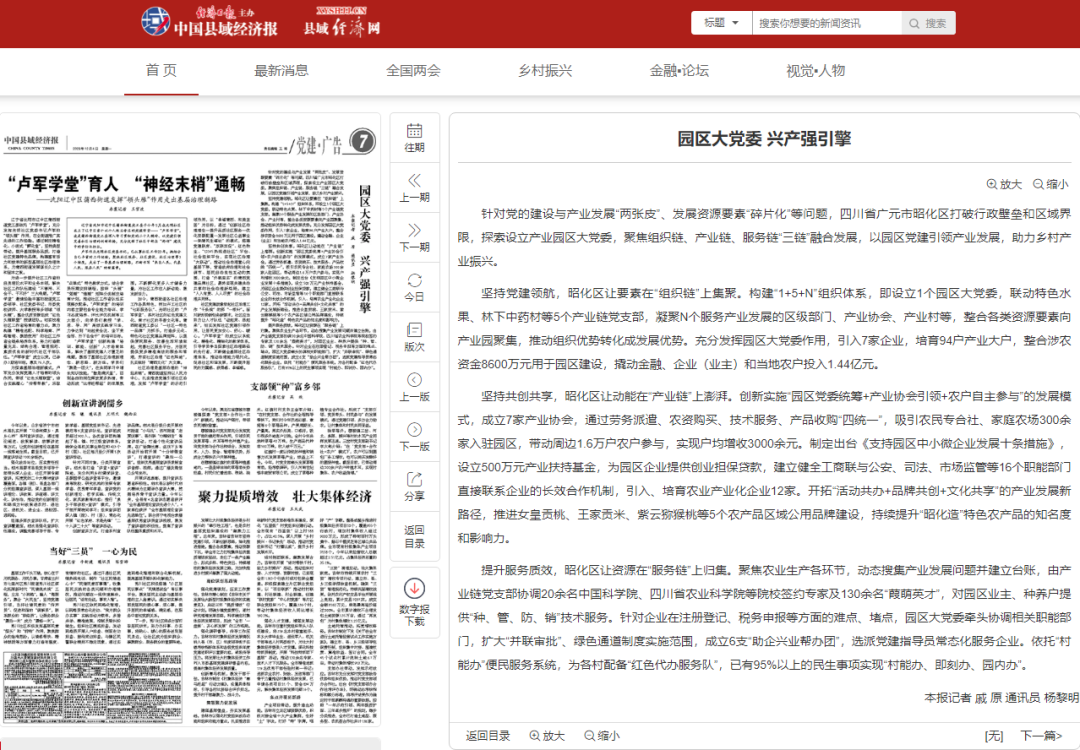The image size is (1080, 750).
Task: Go to the 首页 tab
Action: point(161,70)
